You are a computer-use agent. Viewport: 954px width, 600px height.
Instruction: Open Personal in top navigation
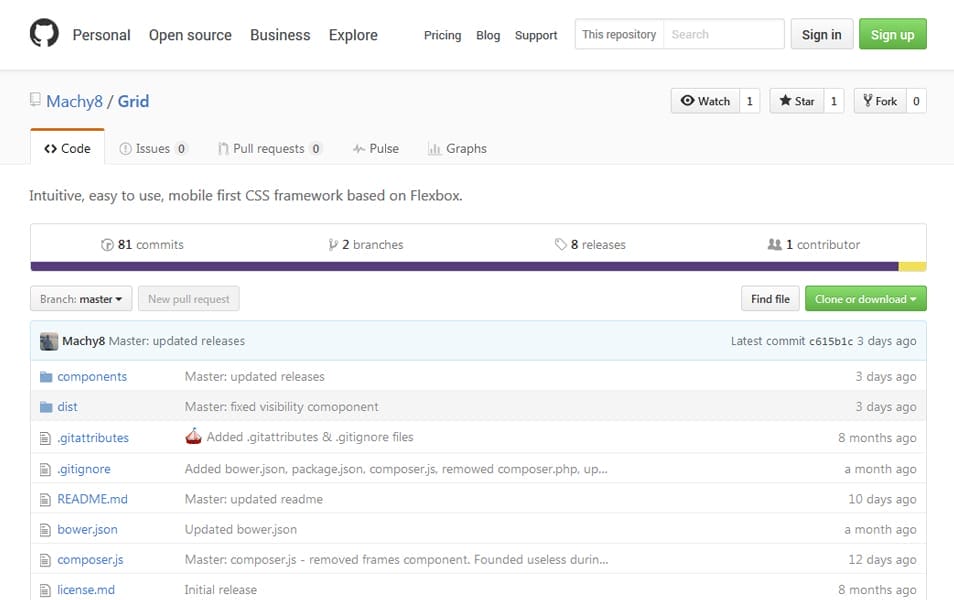pyautogui.click(x=102, y=35)
